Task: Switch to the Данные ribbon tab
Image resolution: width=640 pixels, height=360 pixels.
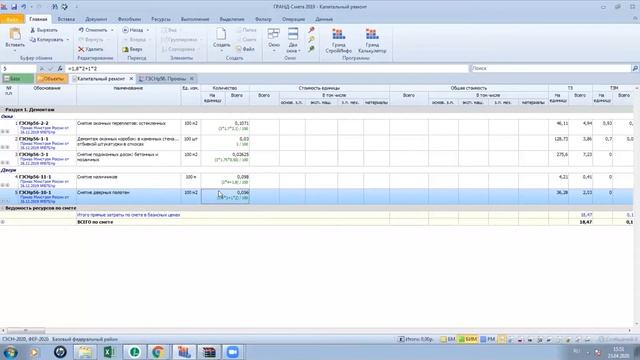Action: click(324, 19)
